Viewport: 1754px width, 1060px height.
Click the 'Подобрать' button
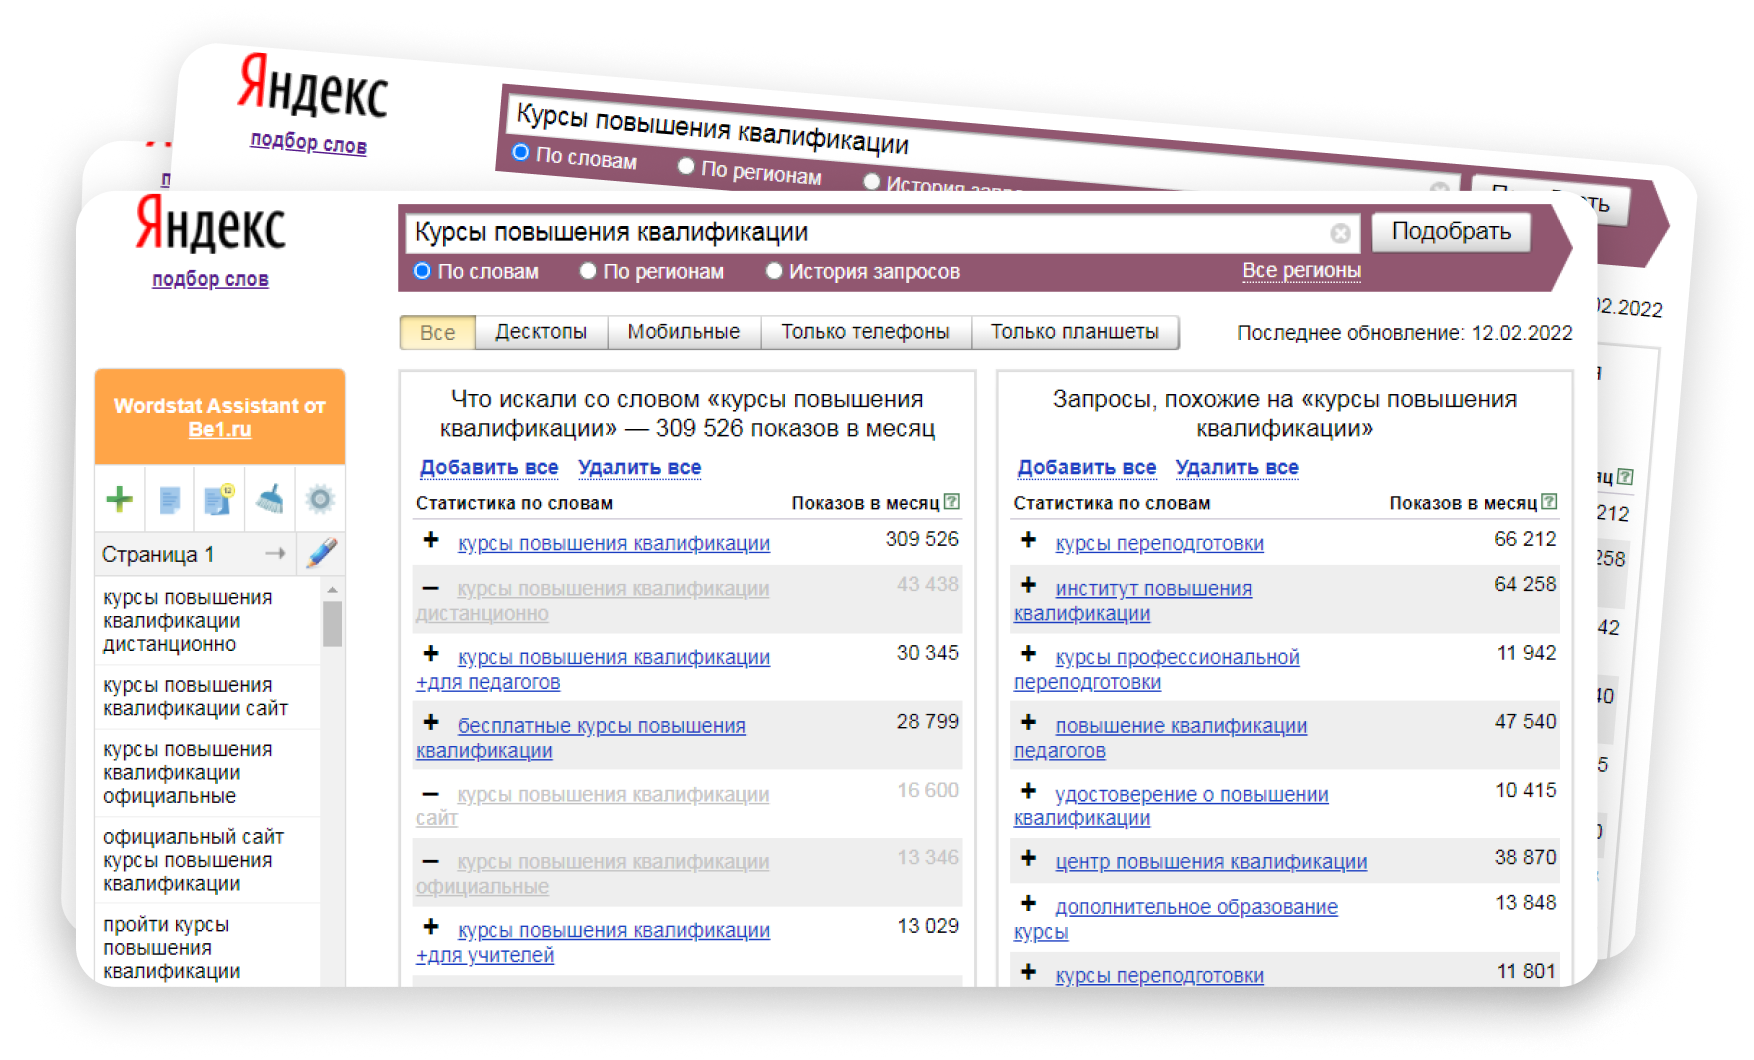[x=1451, y=232]
